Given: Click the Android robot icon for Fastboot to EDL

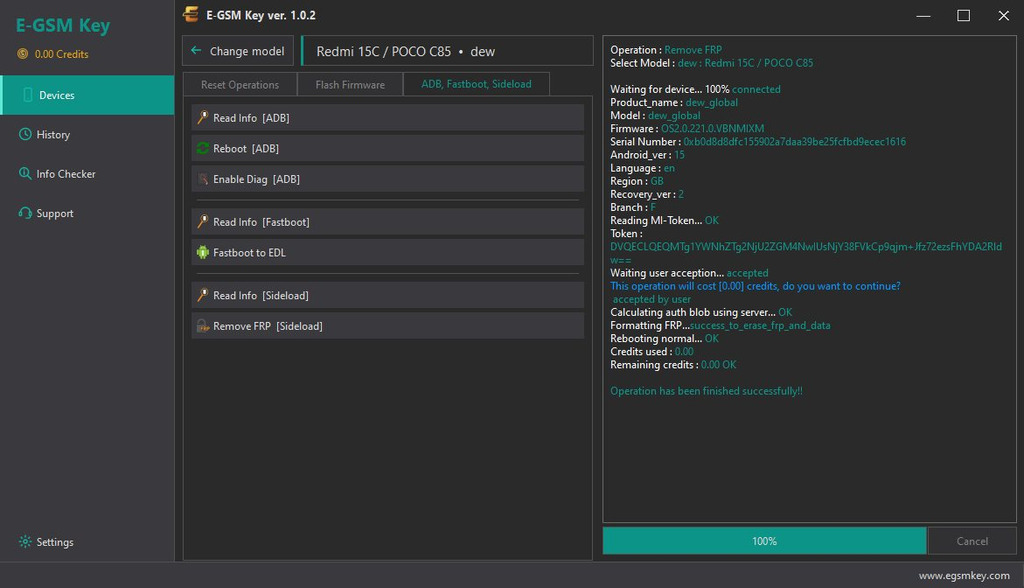Looking at the screenshot, I should [x=202, y=252].
